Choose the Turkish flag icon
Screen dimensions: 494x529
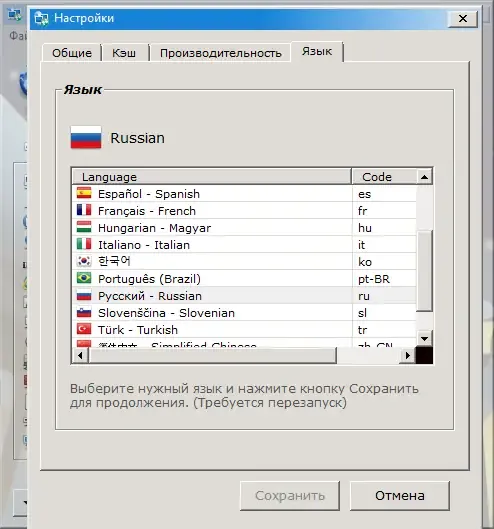[x=84, y=329]
